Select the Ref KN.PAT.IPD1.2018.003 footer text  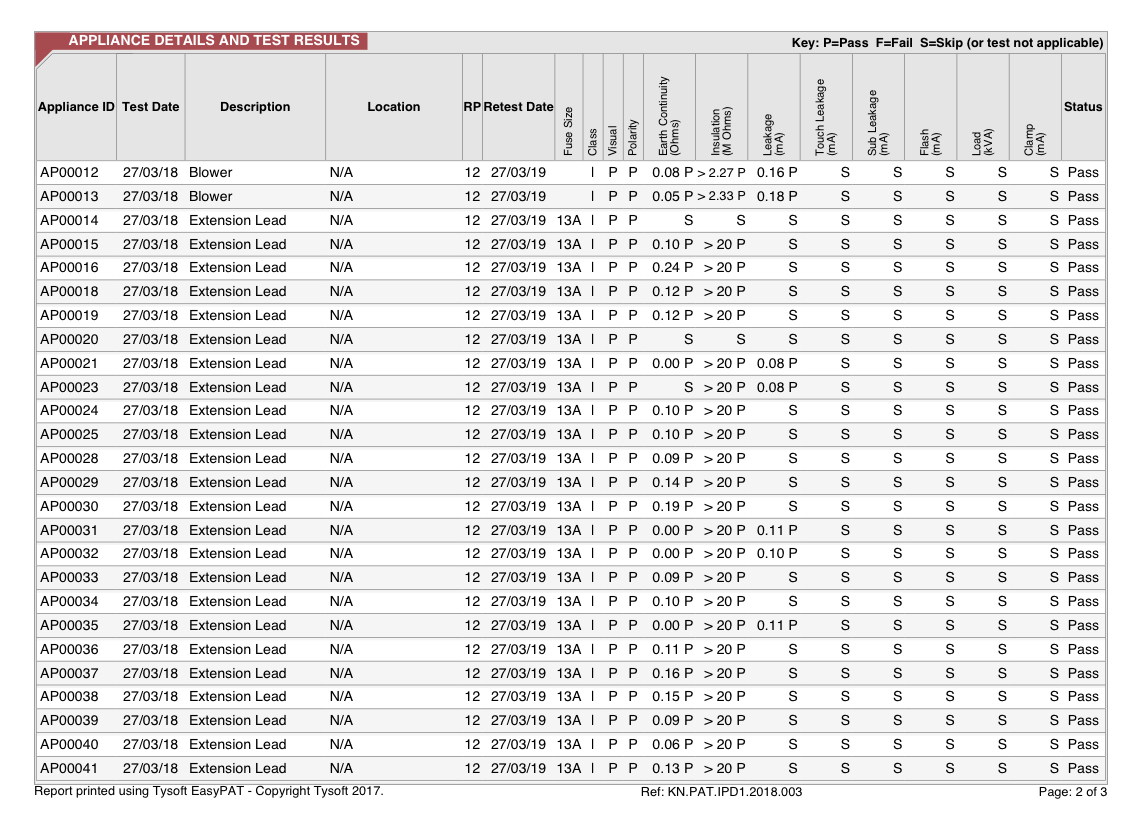point(721,793)
